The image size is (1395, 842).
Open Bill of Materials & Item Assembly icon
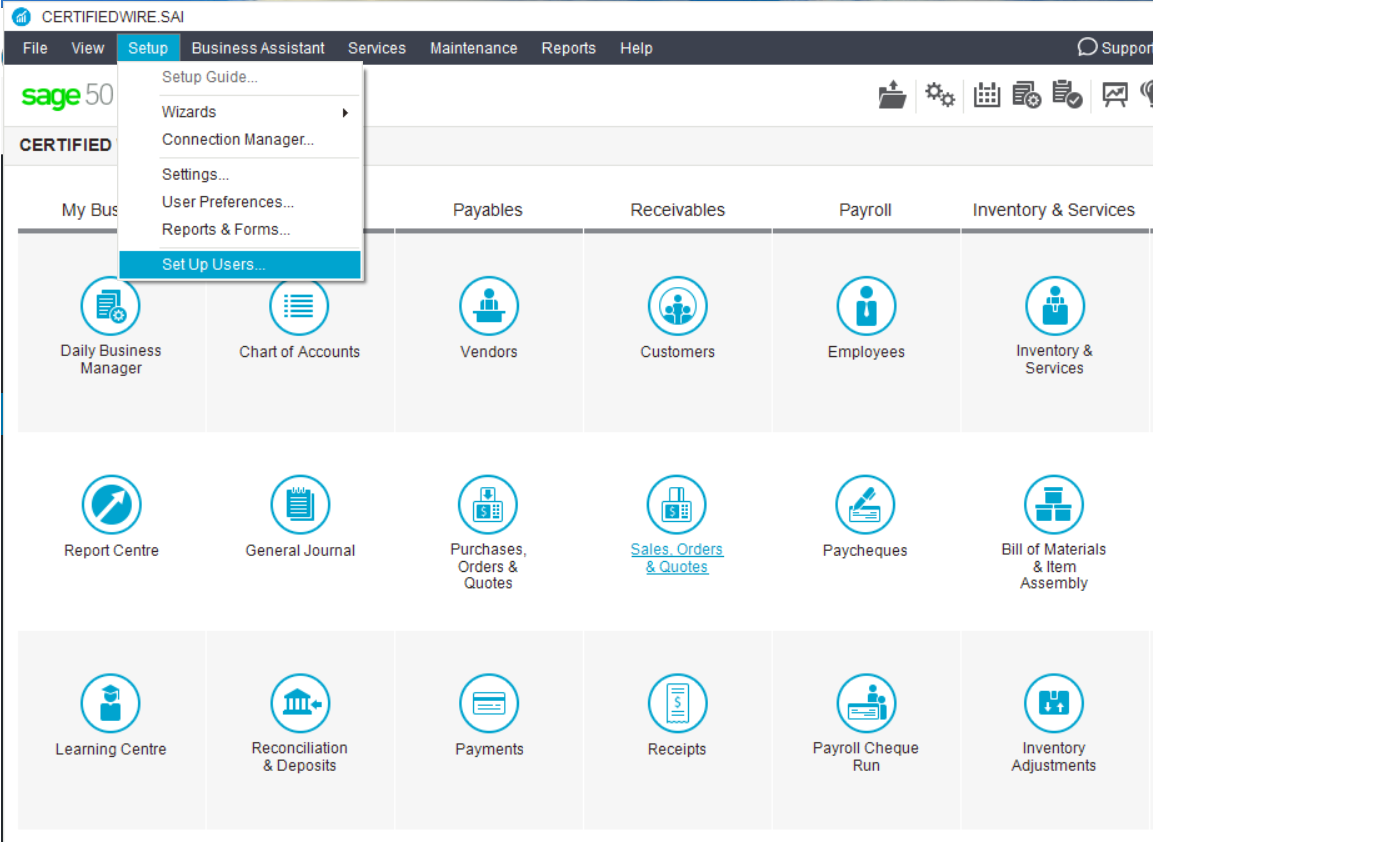coord(1054,505)
